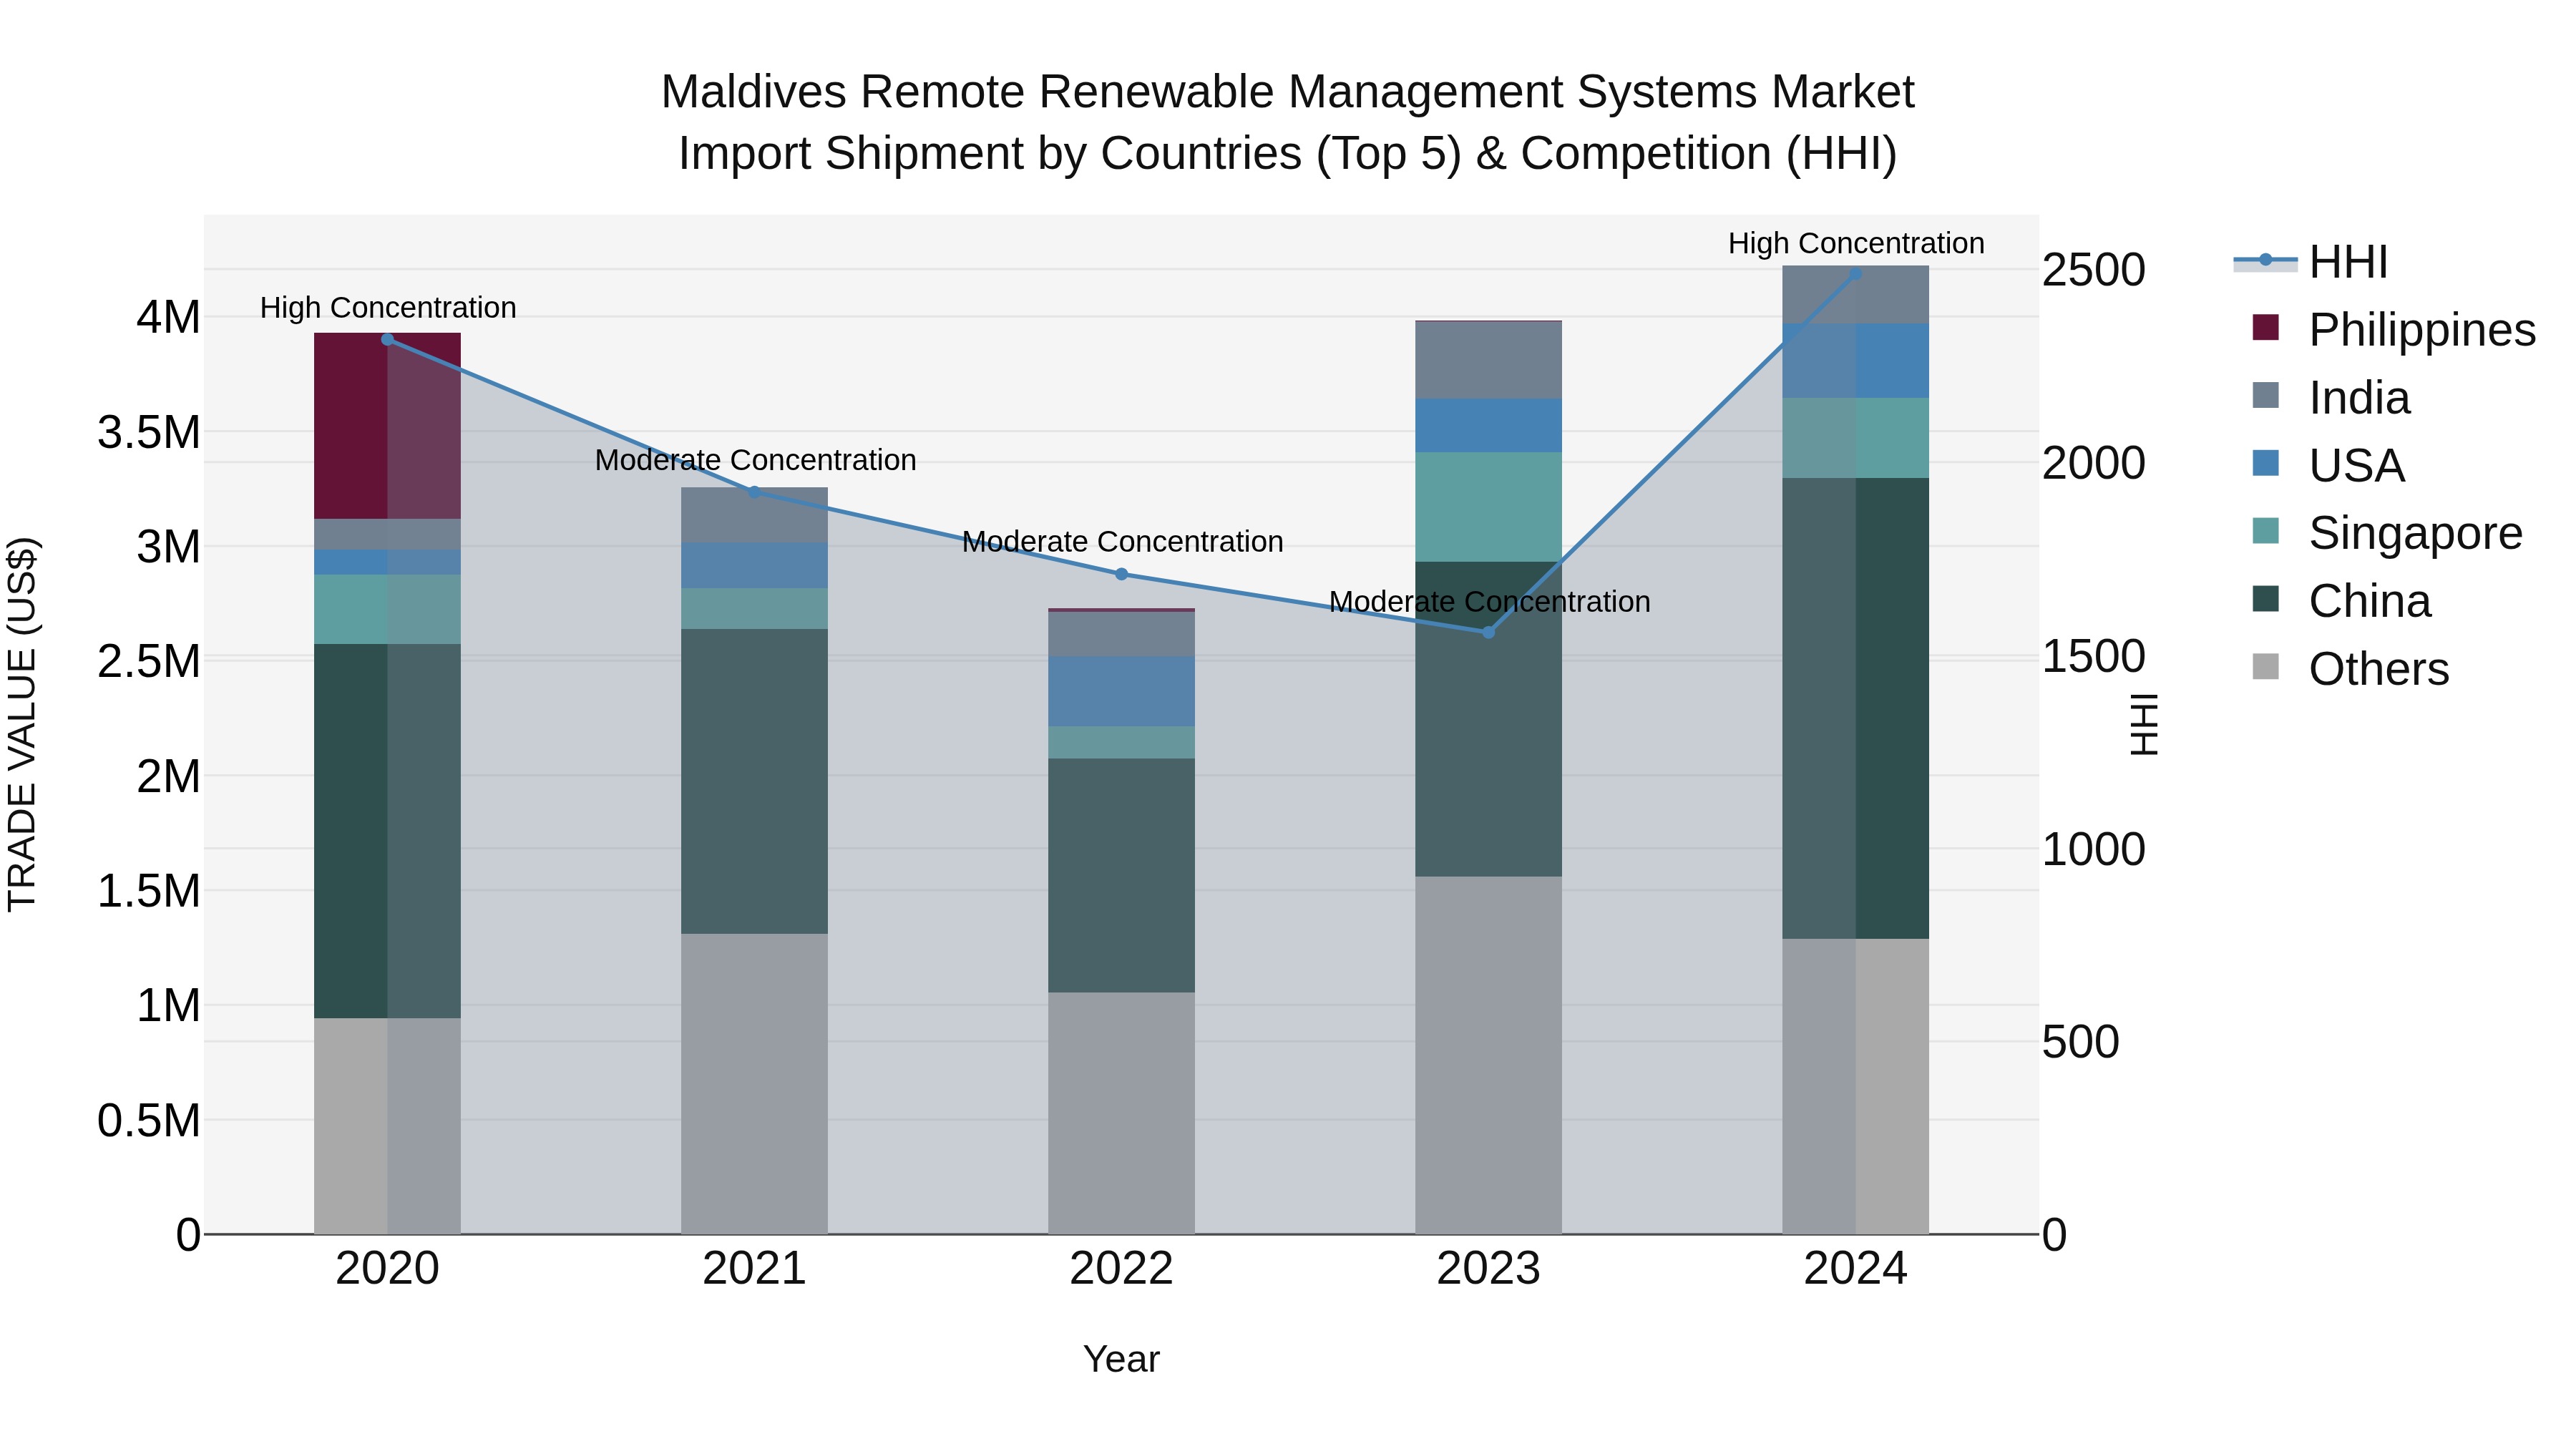The width and height of the screenshot is (2576, 1449).
Task: Click the 2024 HHI data point marker
Action: click(x=1855, y=274)
